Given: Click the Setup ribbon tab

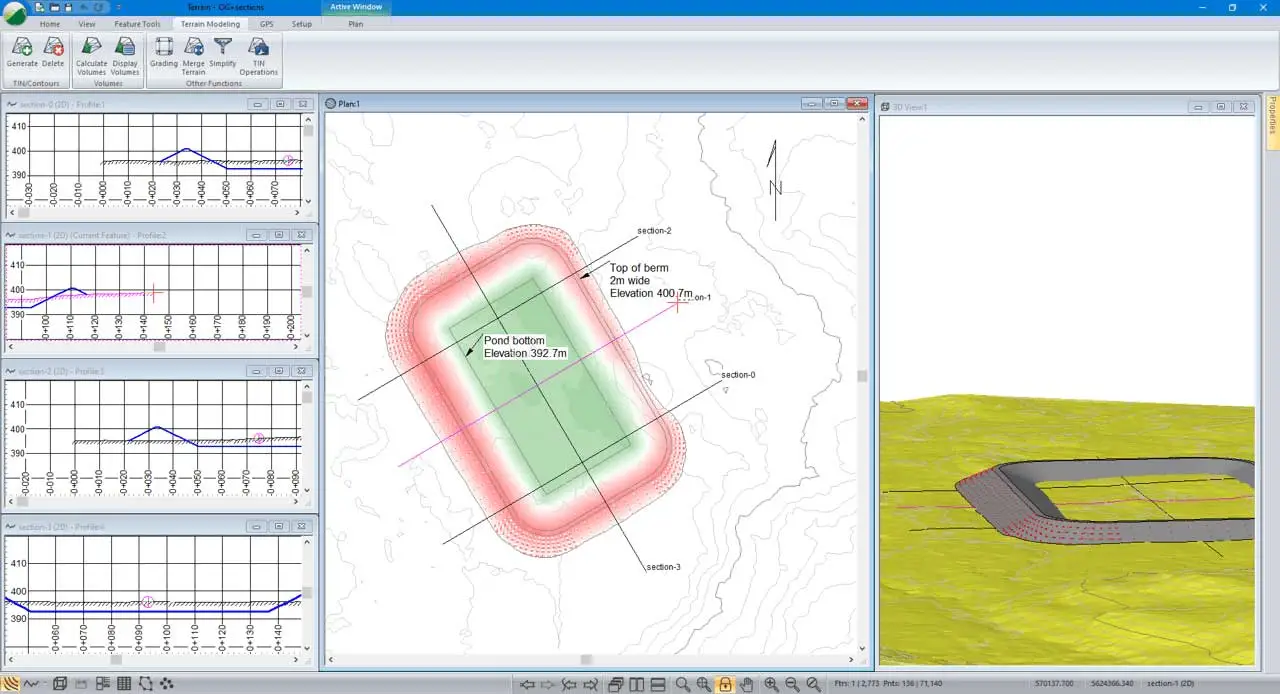Looking at the screenshot, I should point(301,24).
